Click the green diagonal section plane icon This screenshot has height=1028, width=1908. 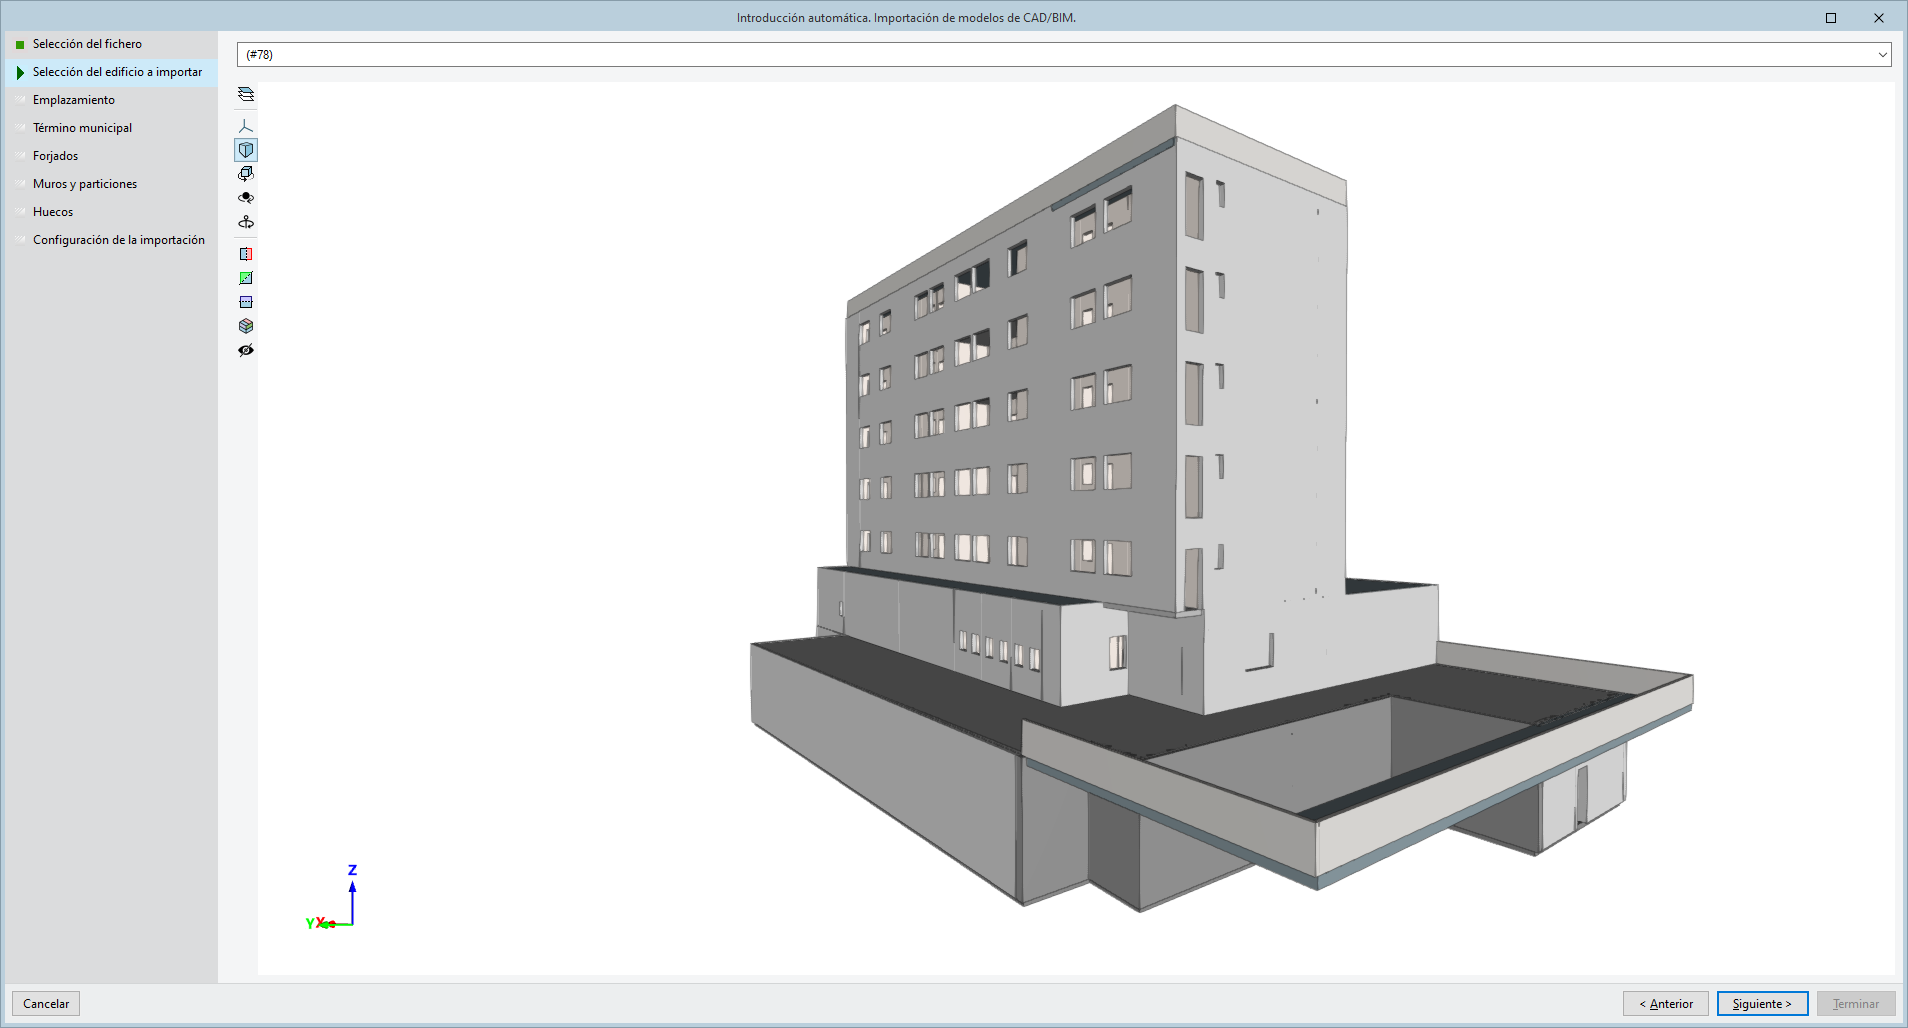tap(246, 278)
